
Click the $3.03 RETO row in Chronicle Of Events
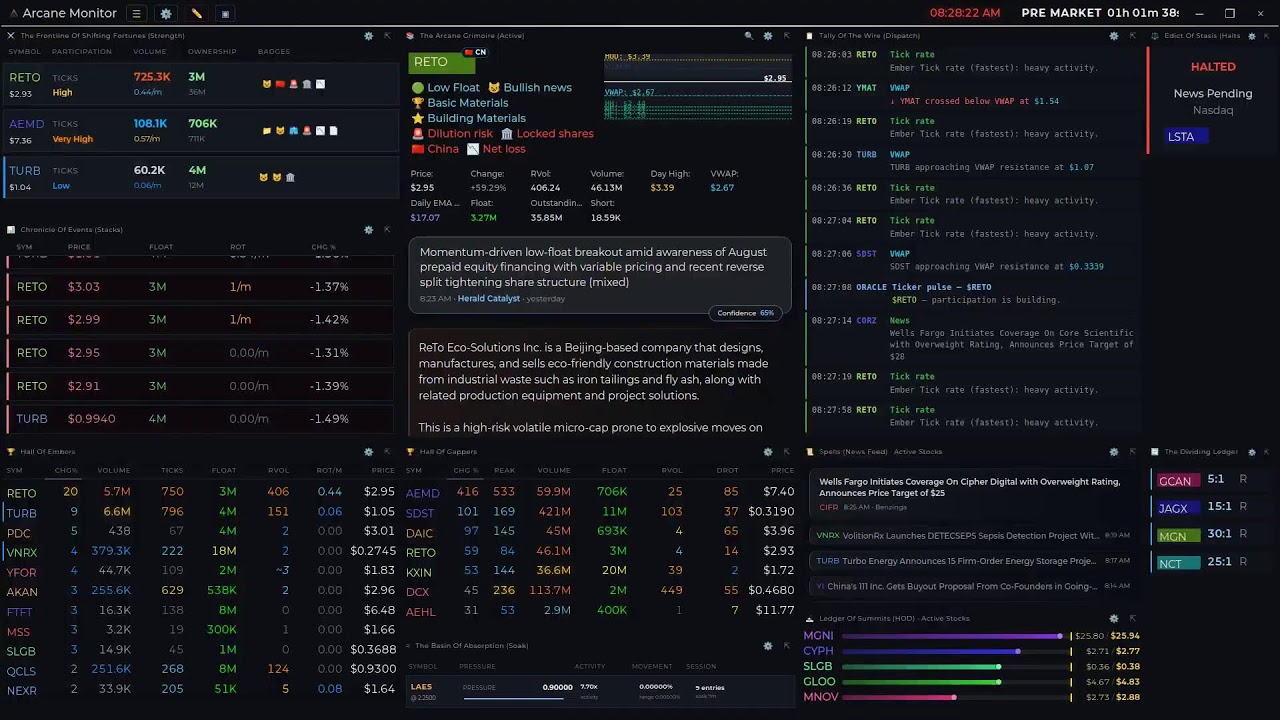click(200, 287)
